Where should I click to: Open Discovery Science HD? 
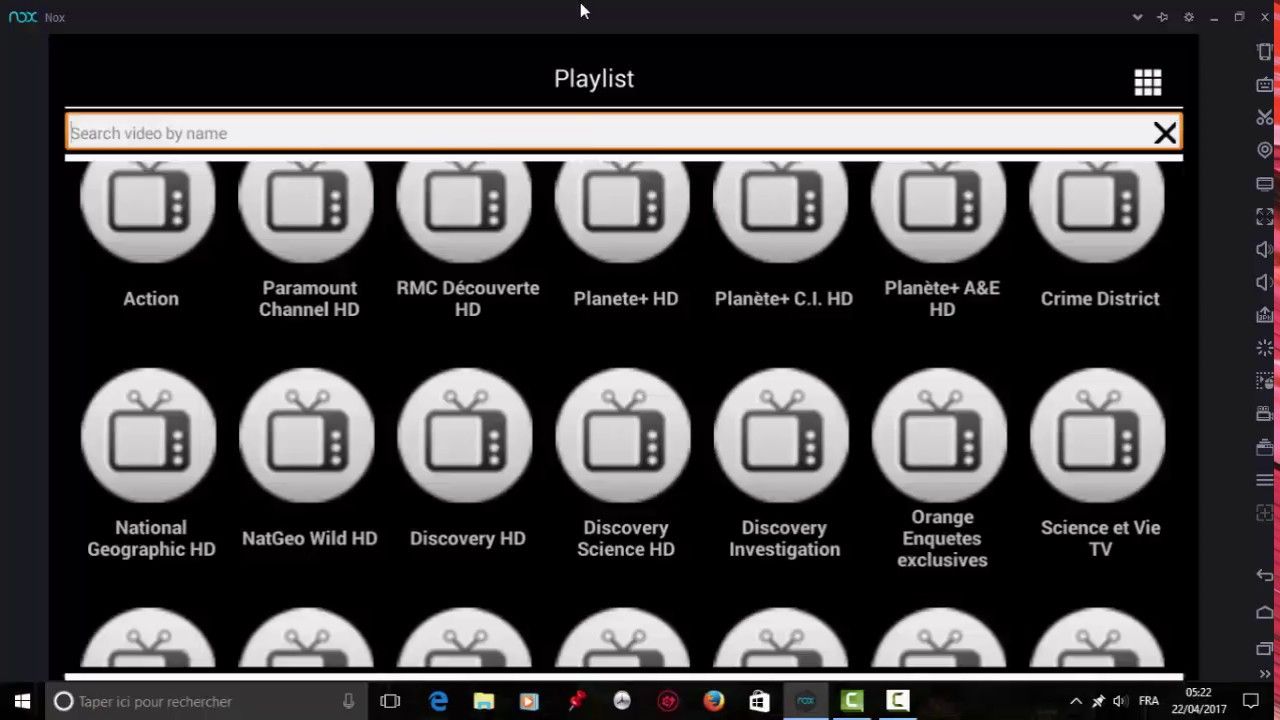click(x=626, y=464)
